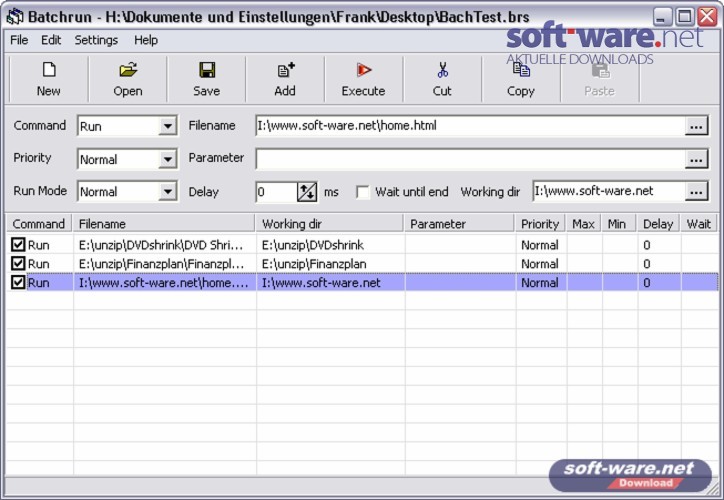The height and width of the screenshot is (500, 724).
Task: Click the Open folder toolbar icon
Action: point(128,70)
